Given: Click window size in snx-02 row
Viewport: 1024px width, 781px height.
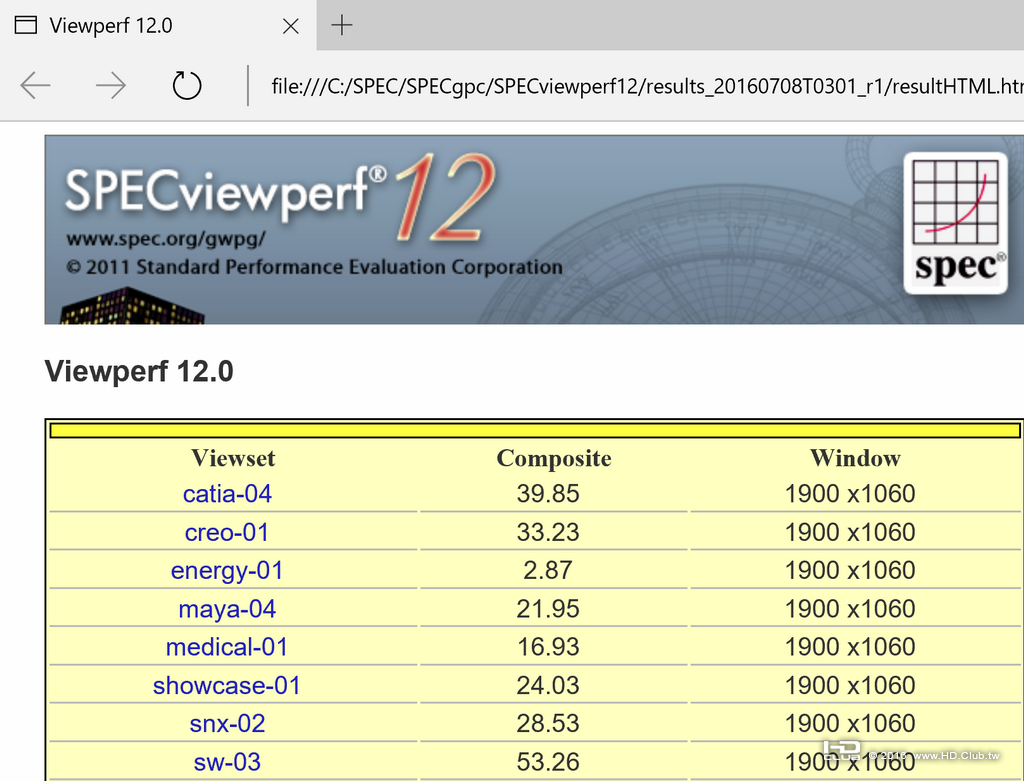Looking at the screenshot, I should (850, 724).
